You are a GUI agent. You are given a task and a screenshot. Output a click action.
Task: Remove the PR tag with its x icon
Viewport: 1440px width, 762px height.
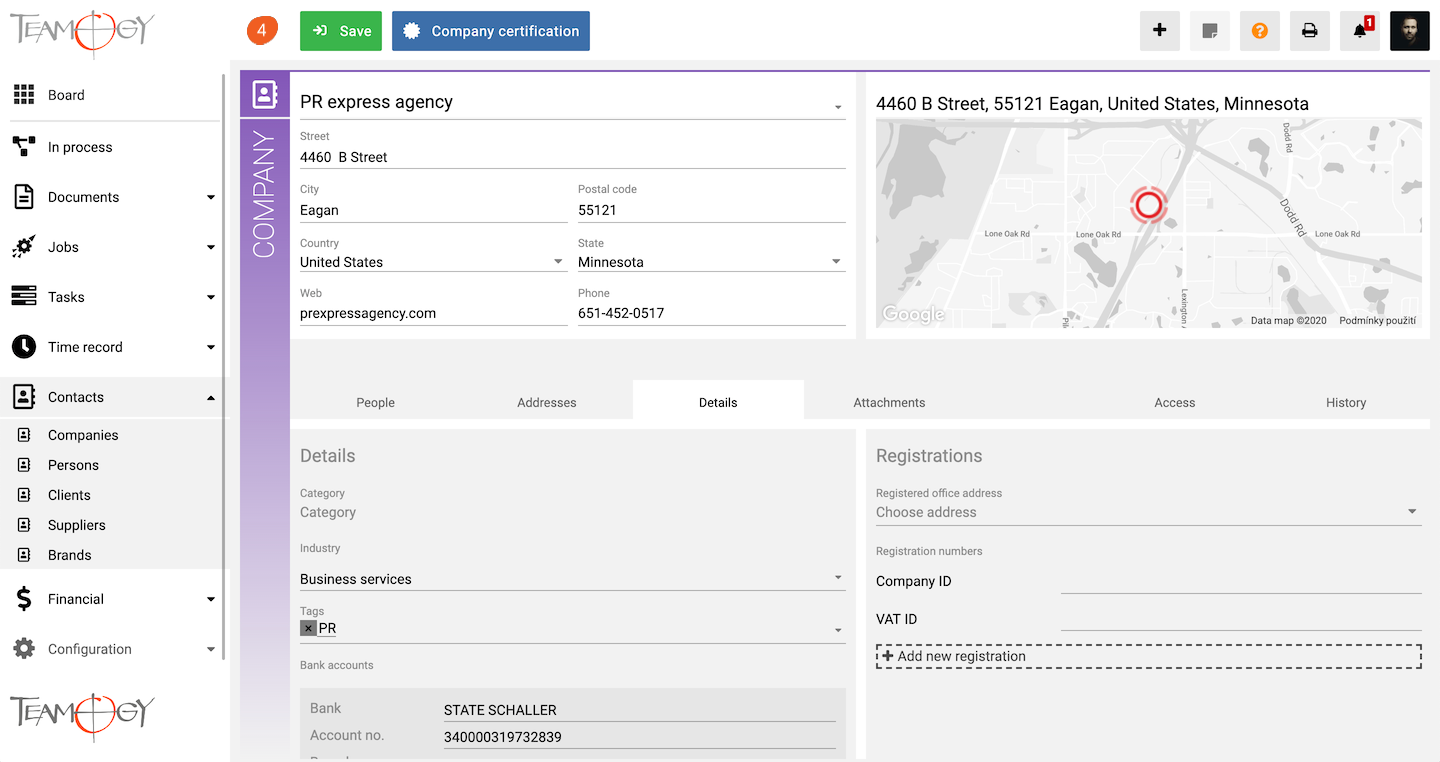(309, 628)
